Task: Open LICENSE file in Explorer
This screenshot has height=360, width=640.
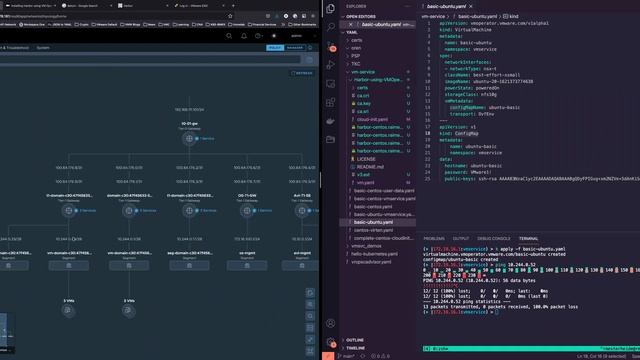Action: click(366, 159)
